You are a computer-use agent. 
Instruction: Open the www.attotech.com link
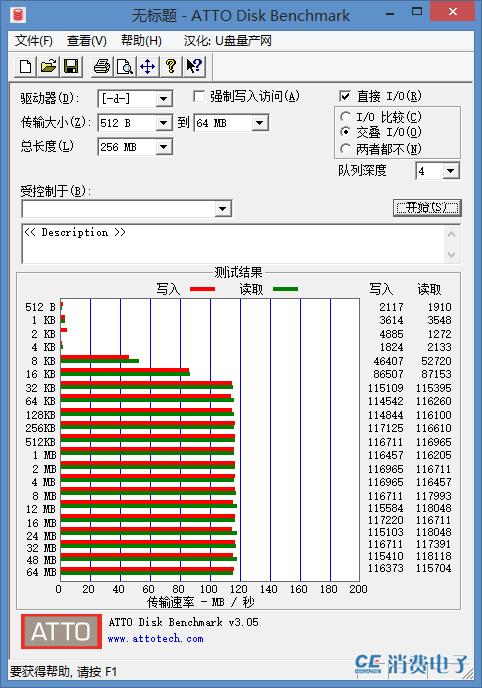click(x=156, y=638)
